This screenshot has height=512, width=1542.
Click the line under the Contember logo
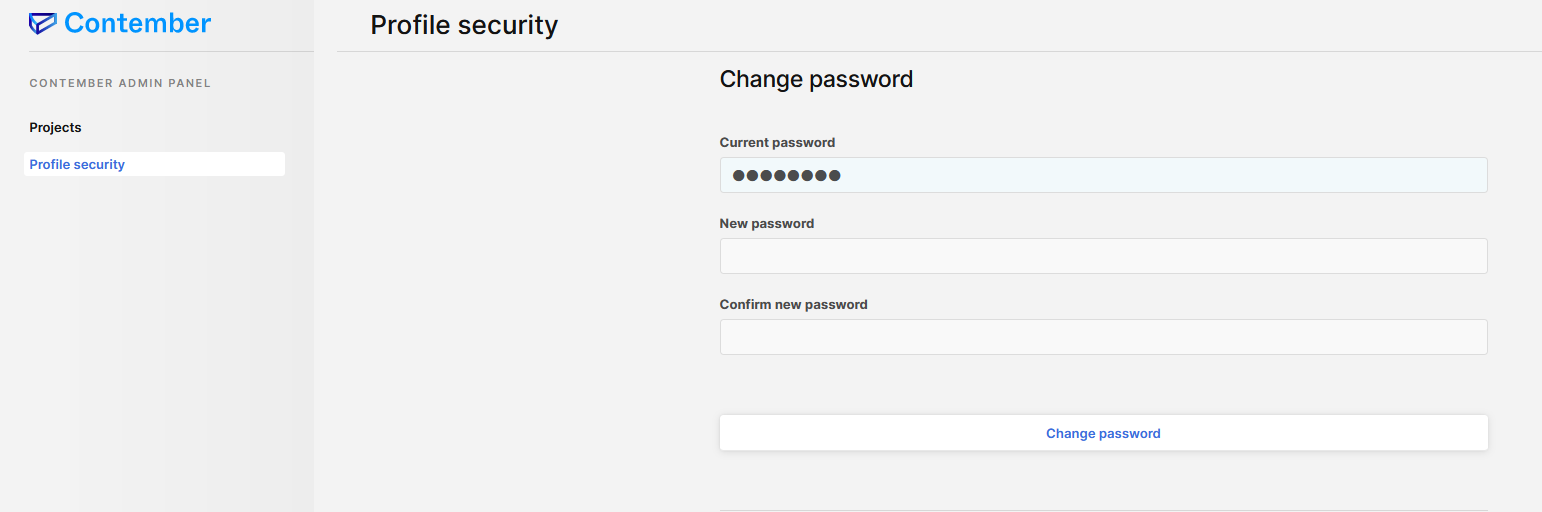pyautogui.click(x=170, y=51)
